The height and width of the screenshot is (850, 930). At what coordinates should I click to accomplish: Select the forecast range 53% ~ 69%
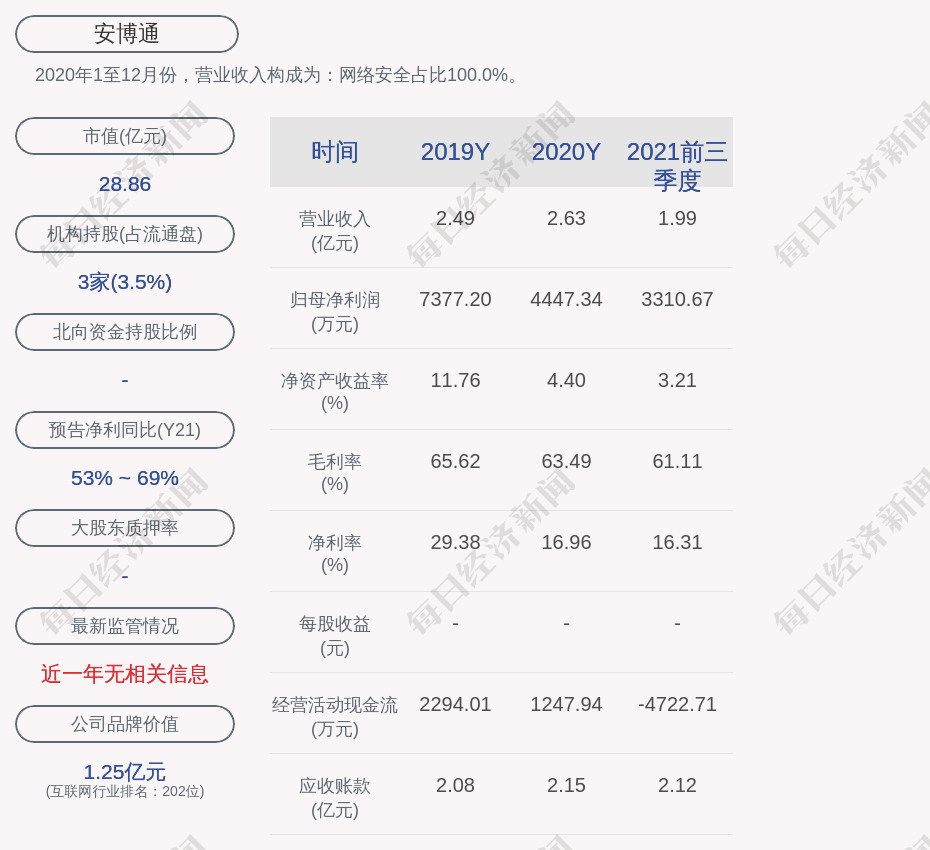pyautogui.click(x=125, y=477)
